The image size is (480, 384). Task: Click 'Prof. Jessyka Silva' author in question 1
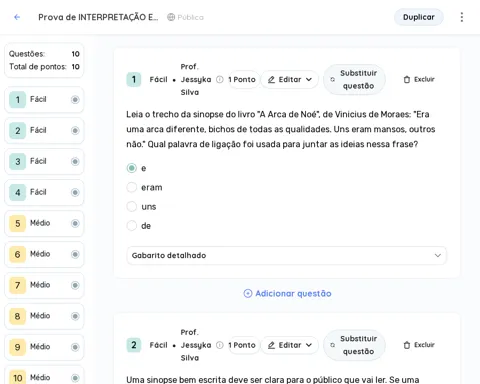click(x=196, y=79)
